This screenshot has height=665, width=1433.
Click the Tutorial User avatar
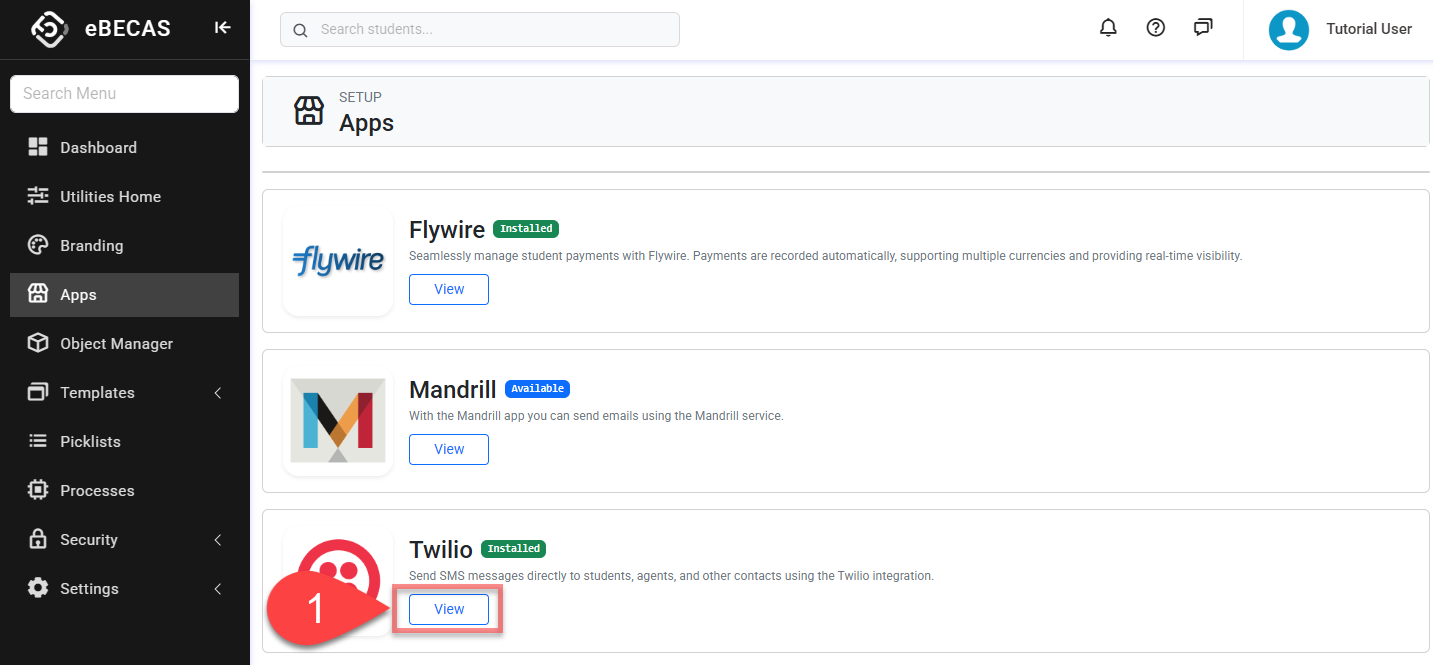point(1289,29)
